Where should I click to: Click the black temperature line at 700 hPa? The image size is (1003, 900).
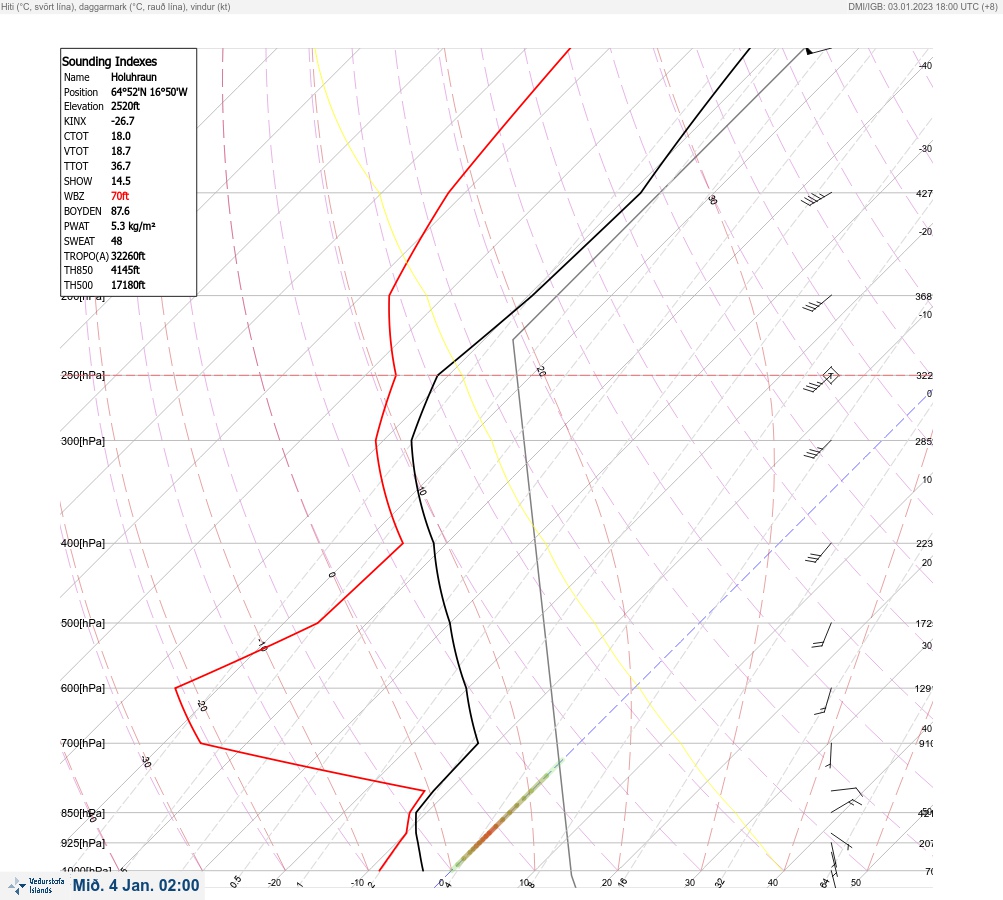click(x=478, y=743)
